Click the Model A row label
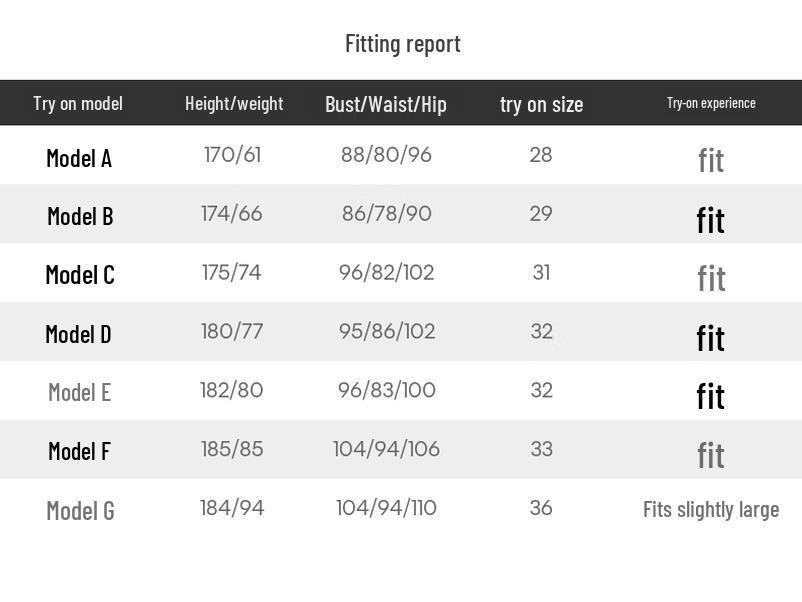Image resolution: width=802 pixels, height=602 pixels. pyautogui.click(x=79, y=158)
